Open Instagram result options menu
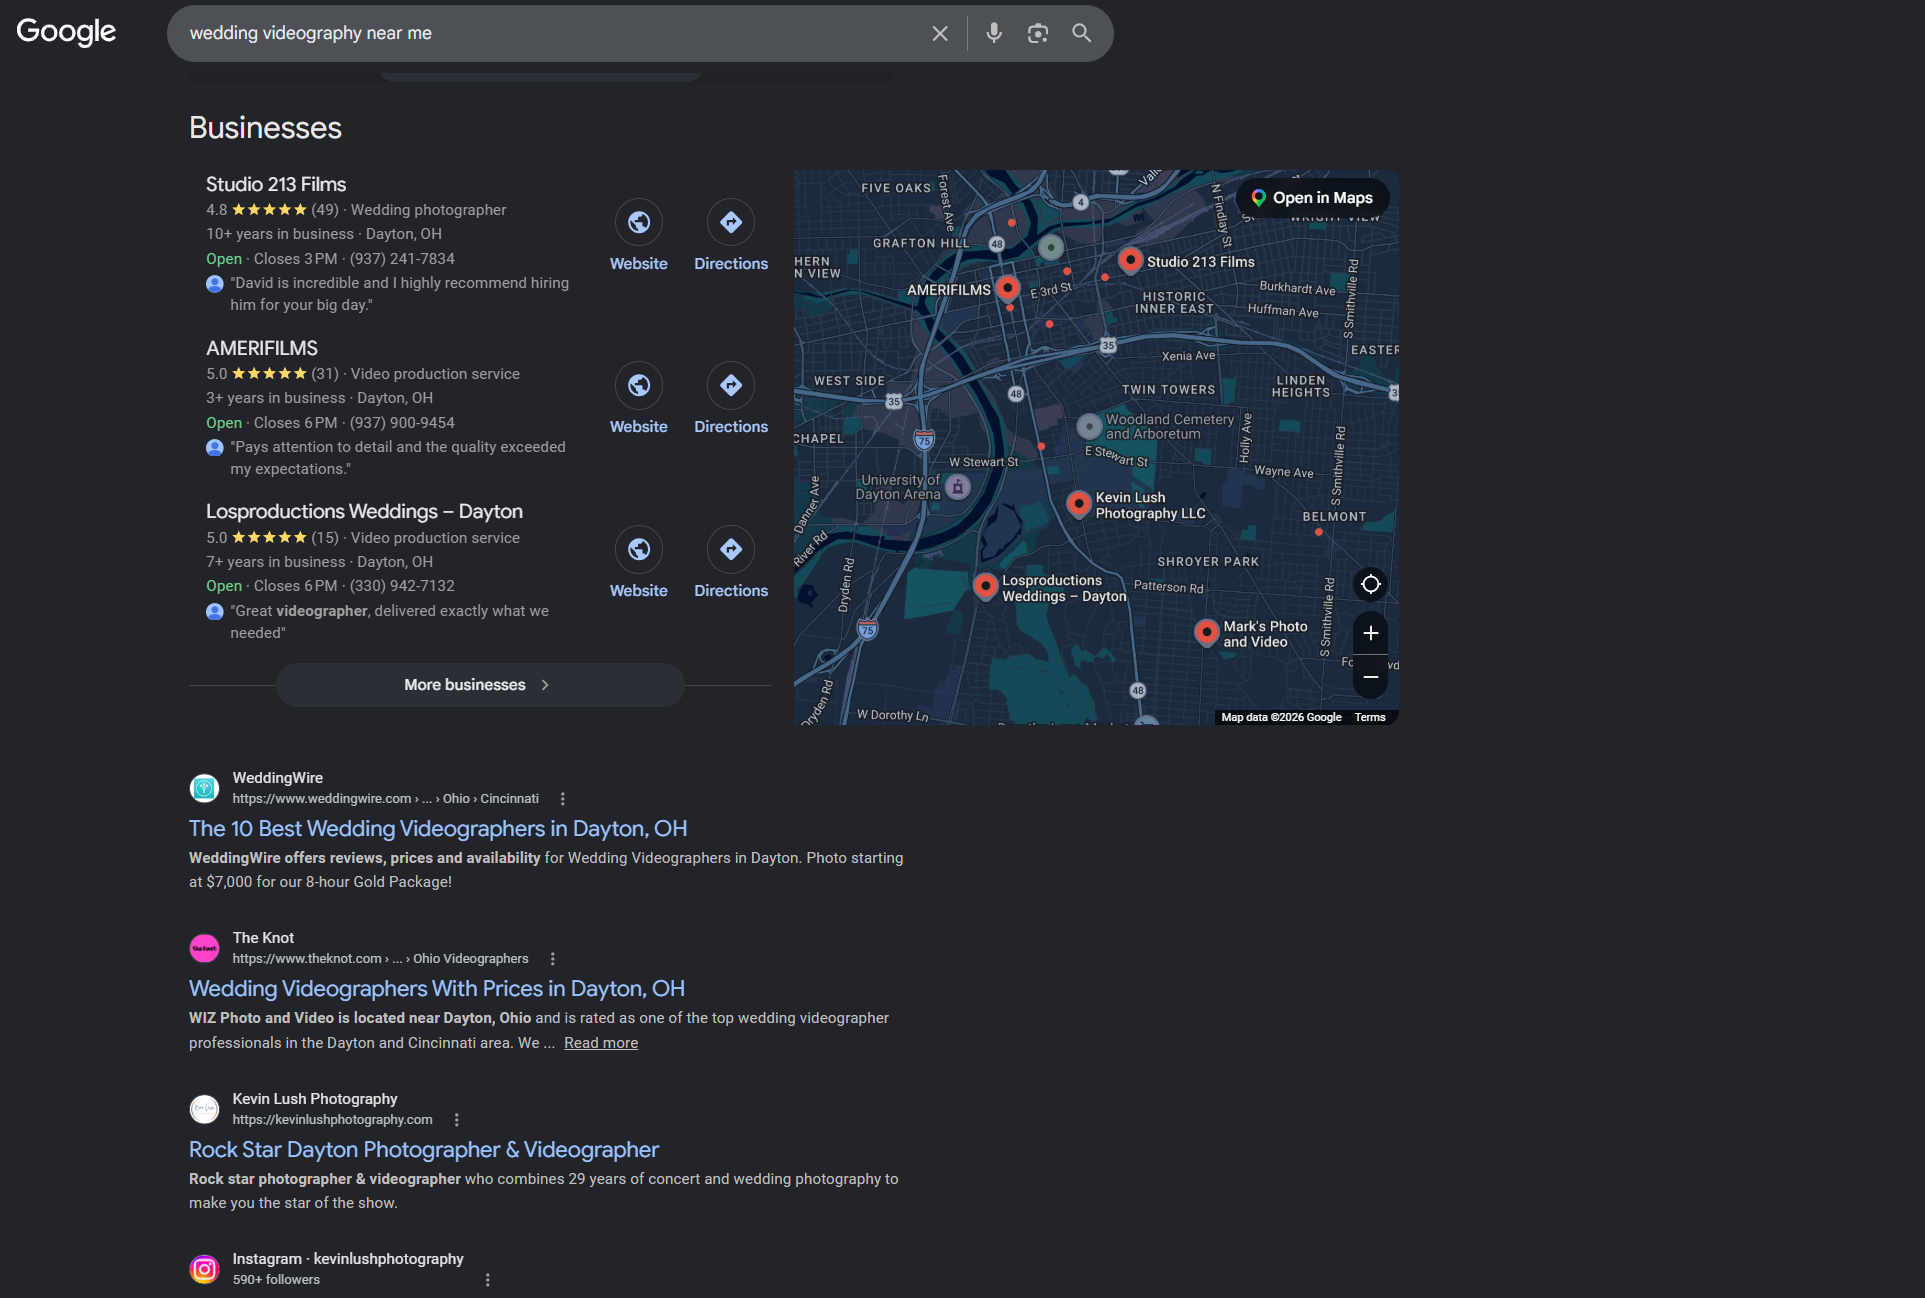 coord(488,1280)
